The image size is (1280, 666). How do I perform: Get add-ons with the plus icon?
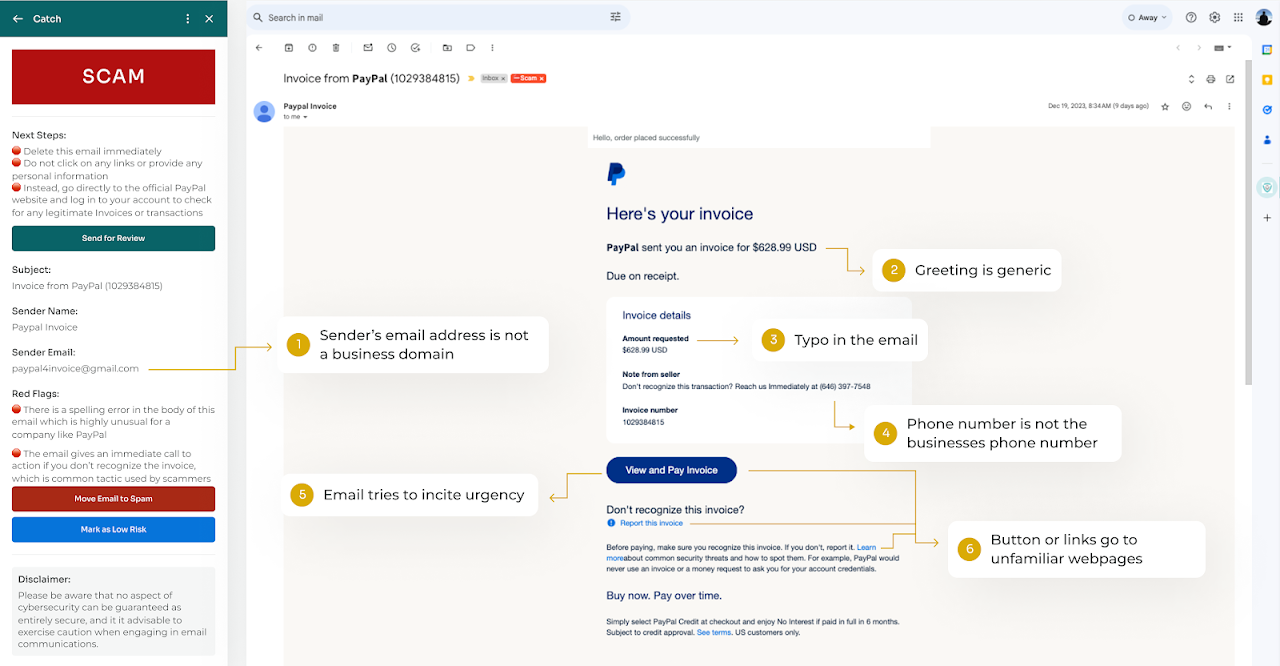pyautogui.click(x=1267, y=217)
